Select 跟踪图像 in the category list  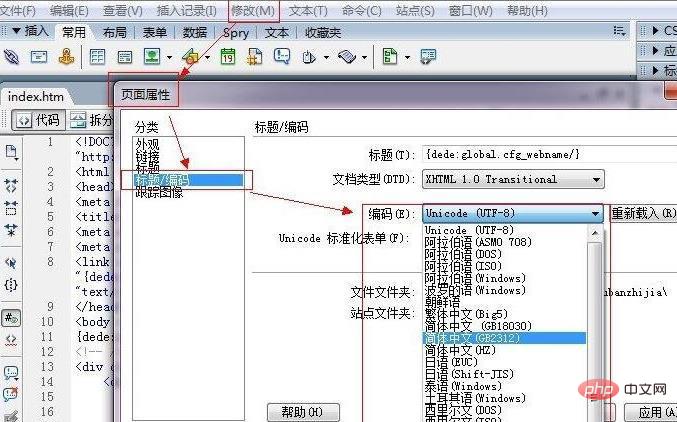[x=159, y=192]
